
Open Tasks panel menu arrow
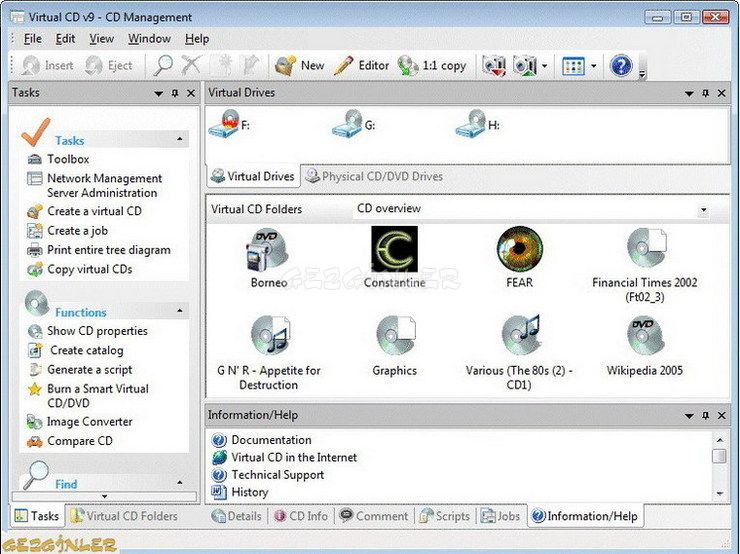click(159, 93)
